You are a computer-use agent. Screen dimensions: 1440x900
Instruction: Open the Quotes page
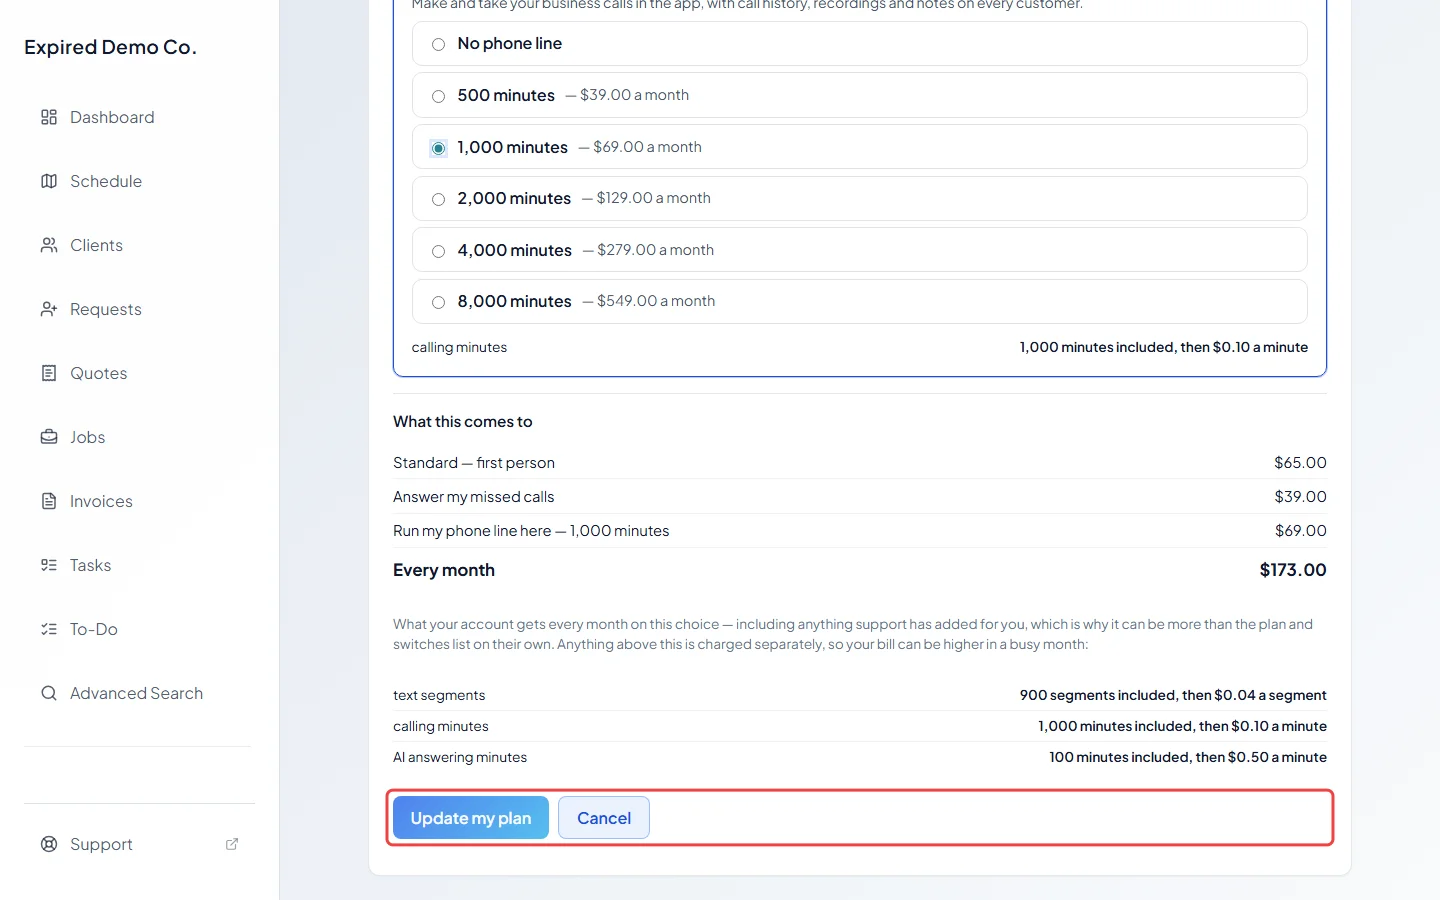[x=139, y=373]
